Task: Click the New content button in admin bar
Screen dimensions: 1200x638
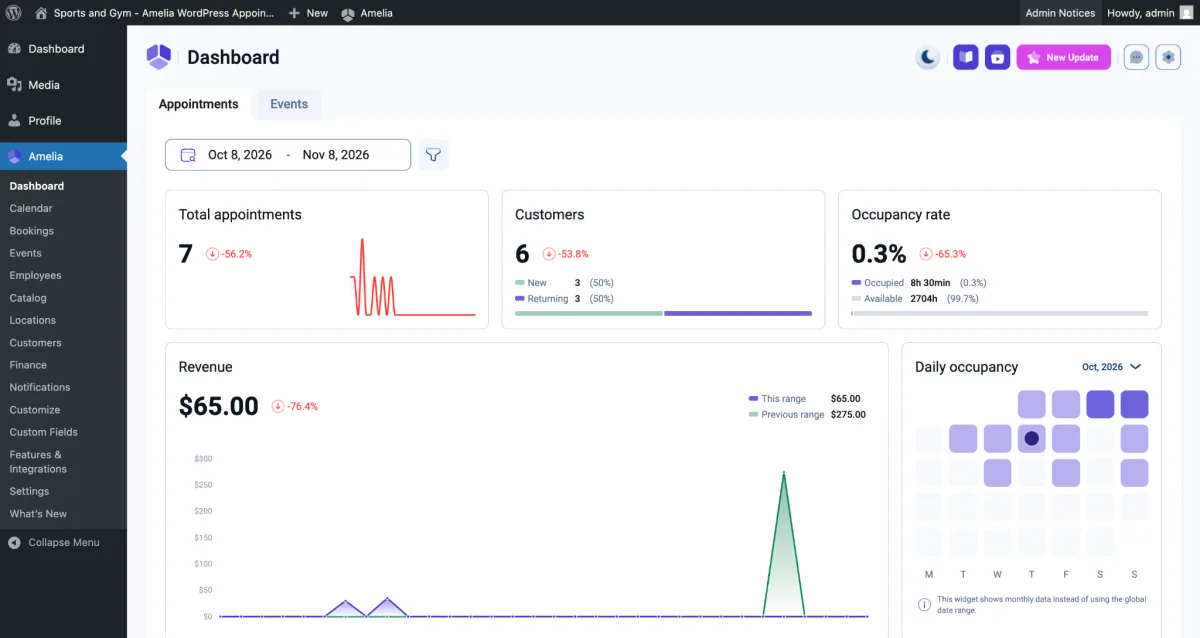Action: click(x=308, y=13)
